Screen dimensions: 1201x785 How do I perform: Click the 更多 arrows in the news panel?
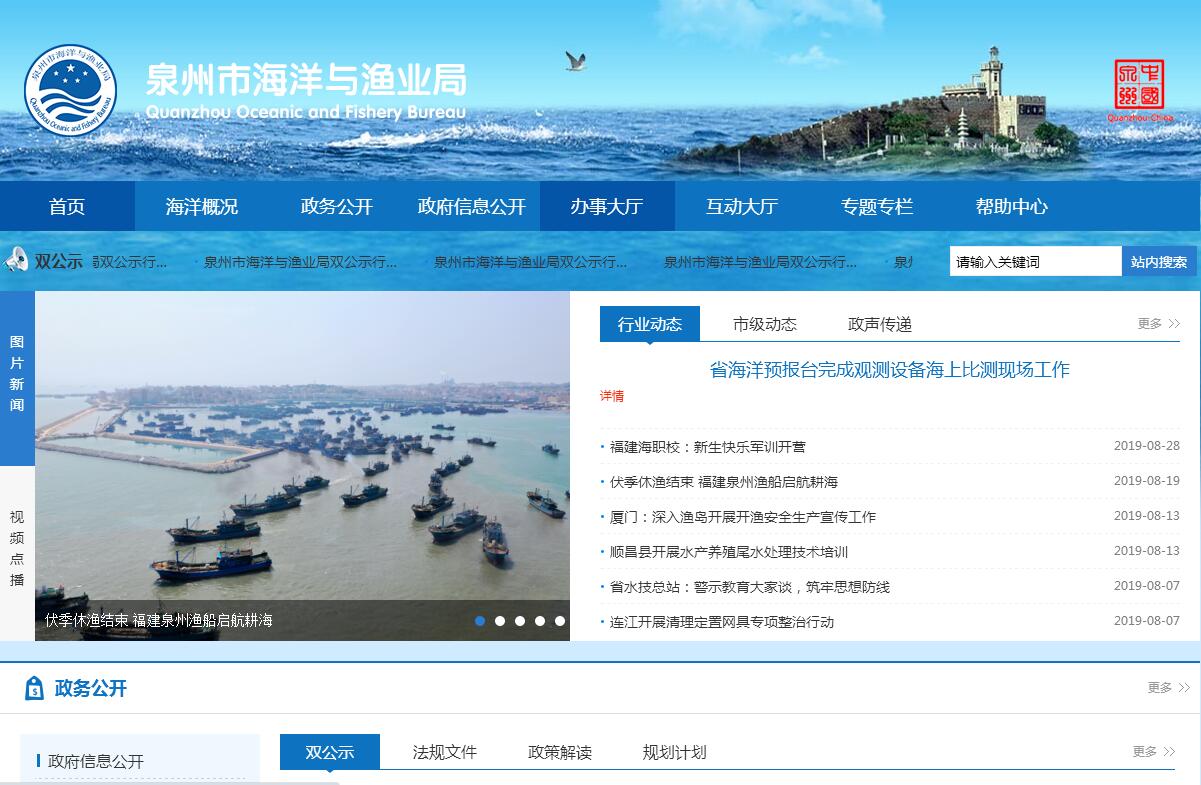(1159, 324)
